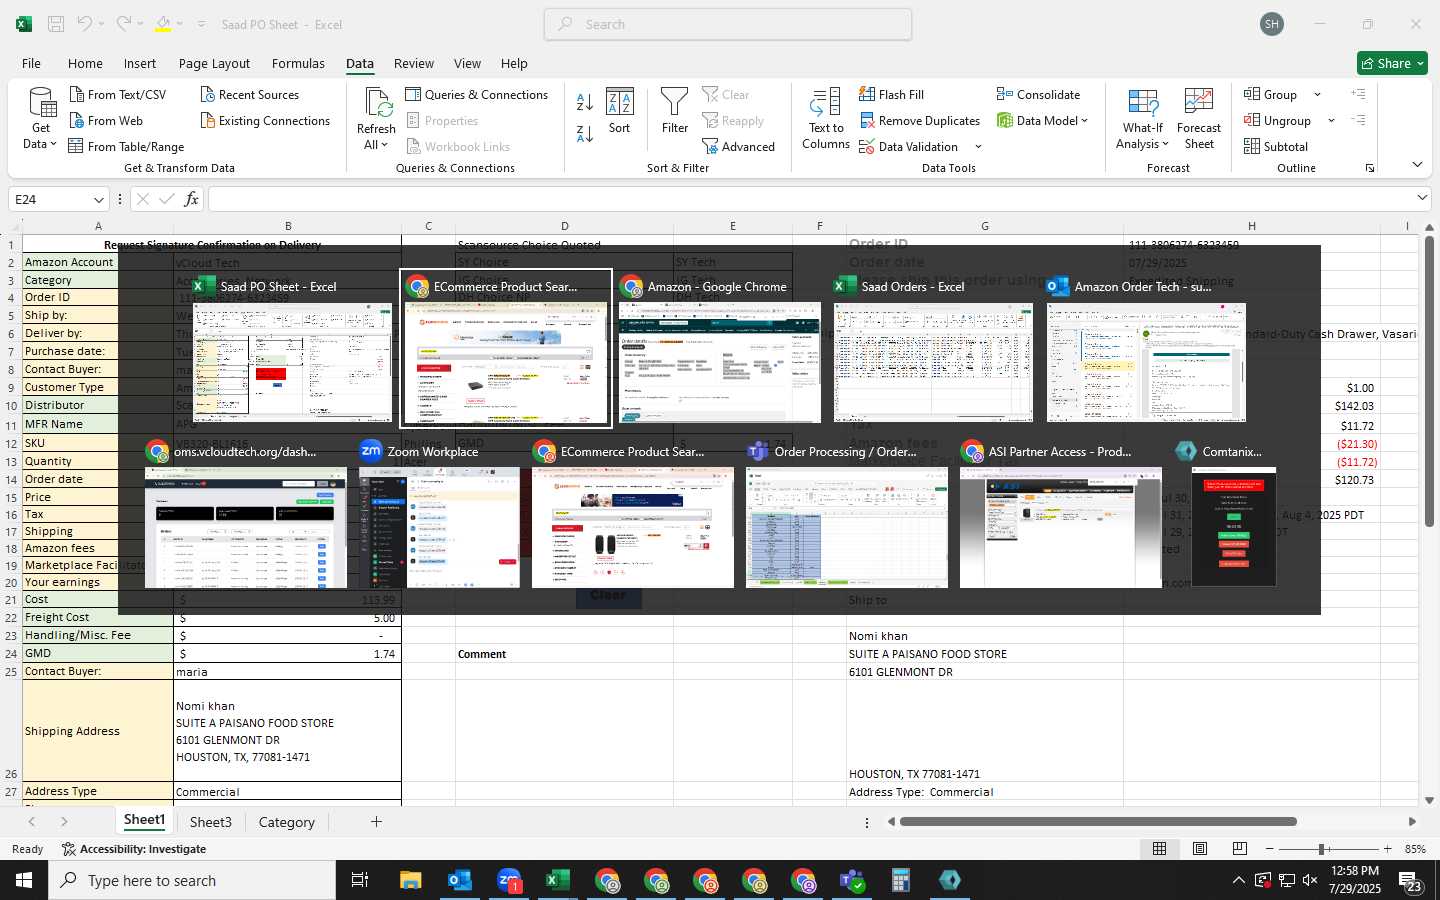Run Flash Fill
Viewport: 1440px width, 900px height.
click(891, 94)
